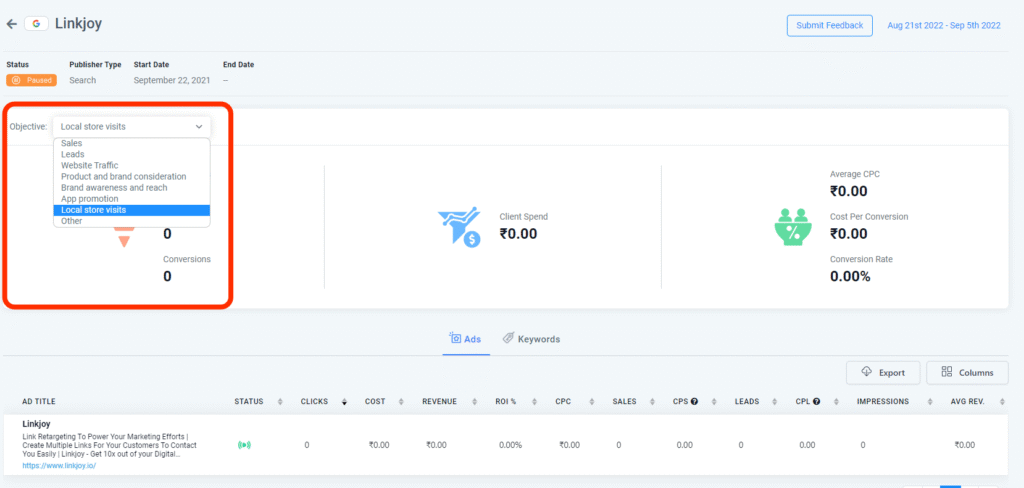Image resolution: width=1024 pixels, height=488 pixels.
Task: Sort by Clicks column arrows
Action: [x=345, y=401]
